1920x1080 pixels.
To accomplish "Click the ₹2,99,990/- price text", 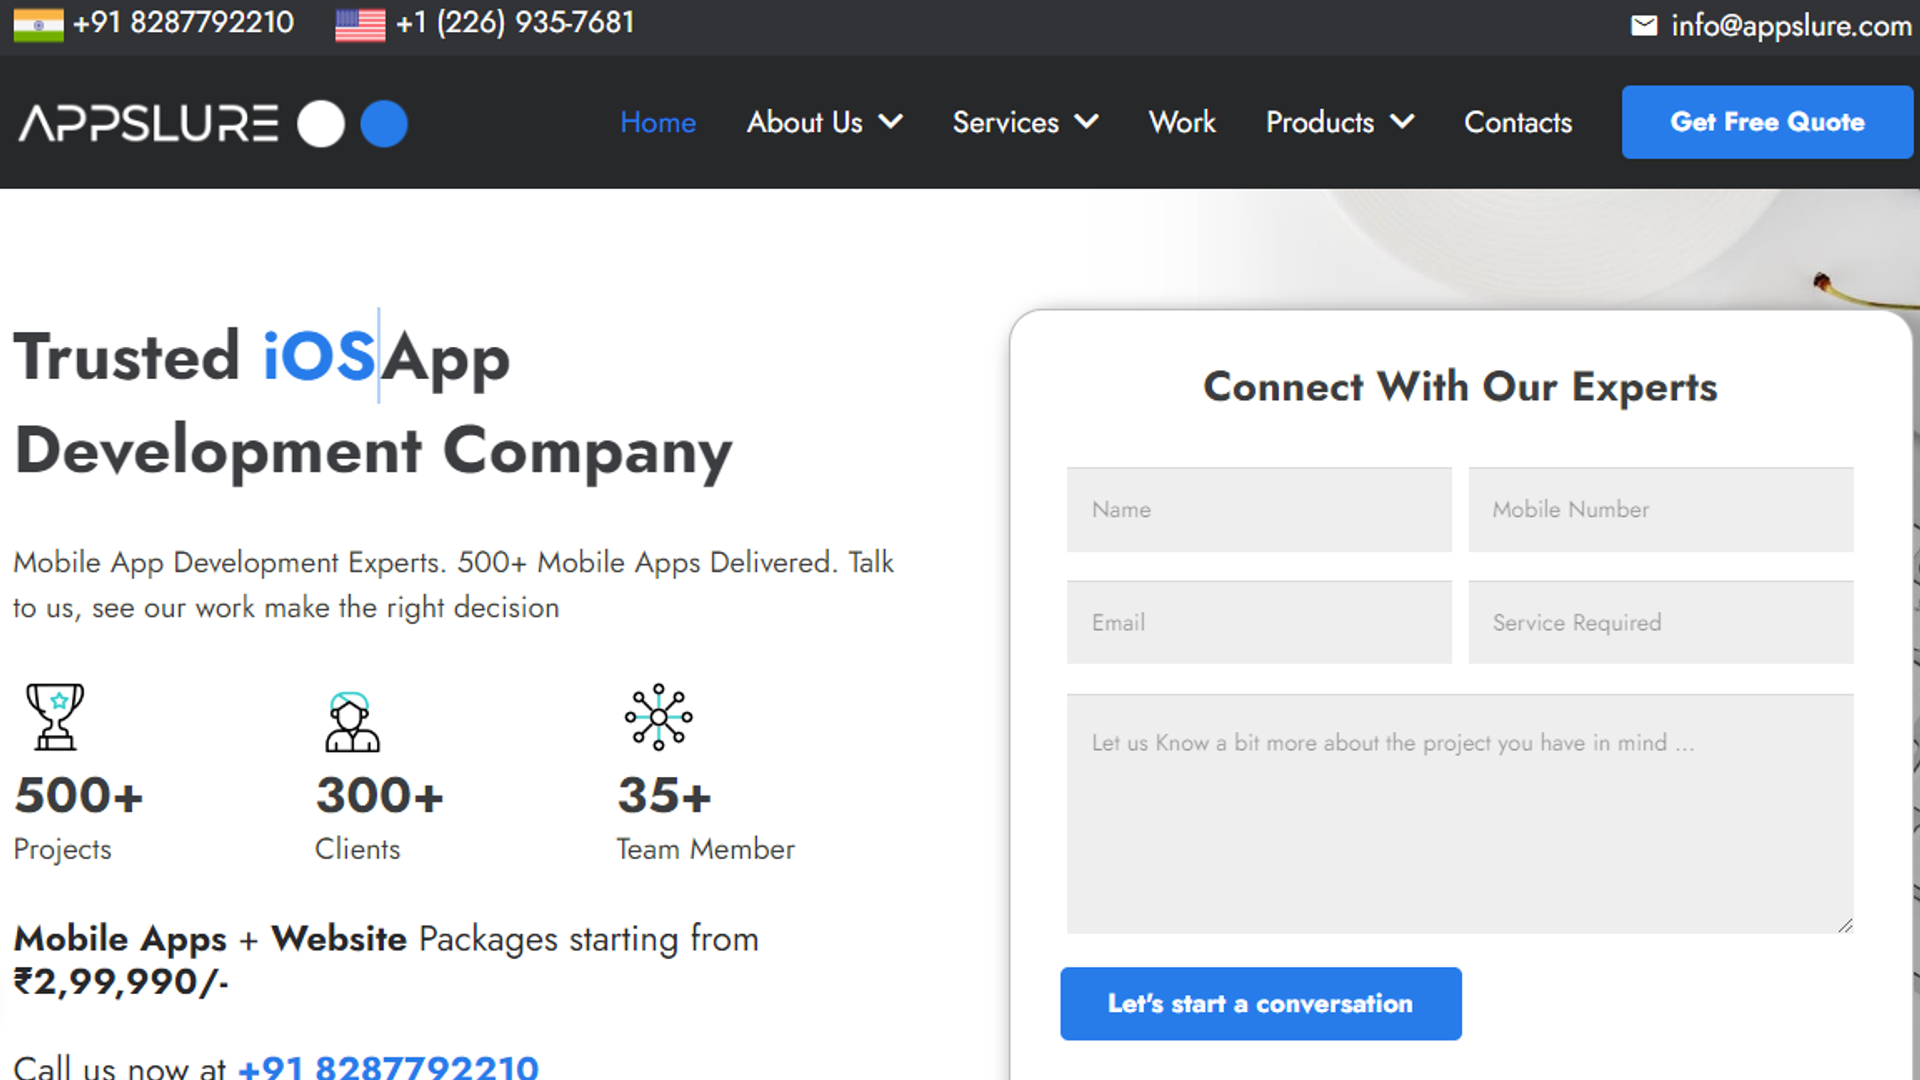I will coord(121,982).
